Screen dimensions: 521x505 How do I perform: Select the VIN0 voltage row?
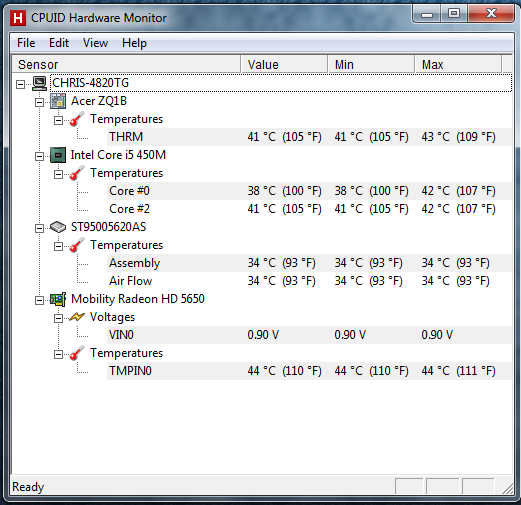pos(309,335)
